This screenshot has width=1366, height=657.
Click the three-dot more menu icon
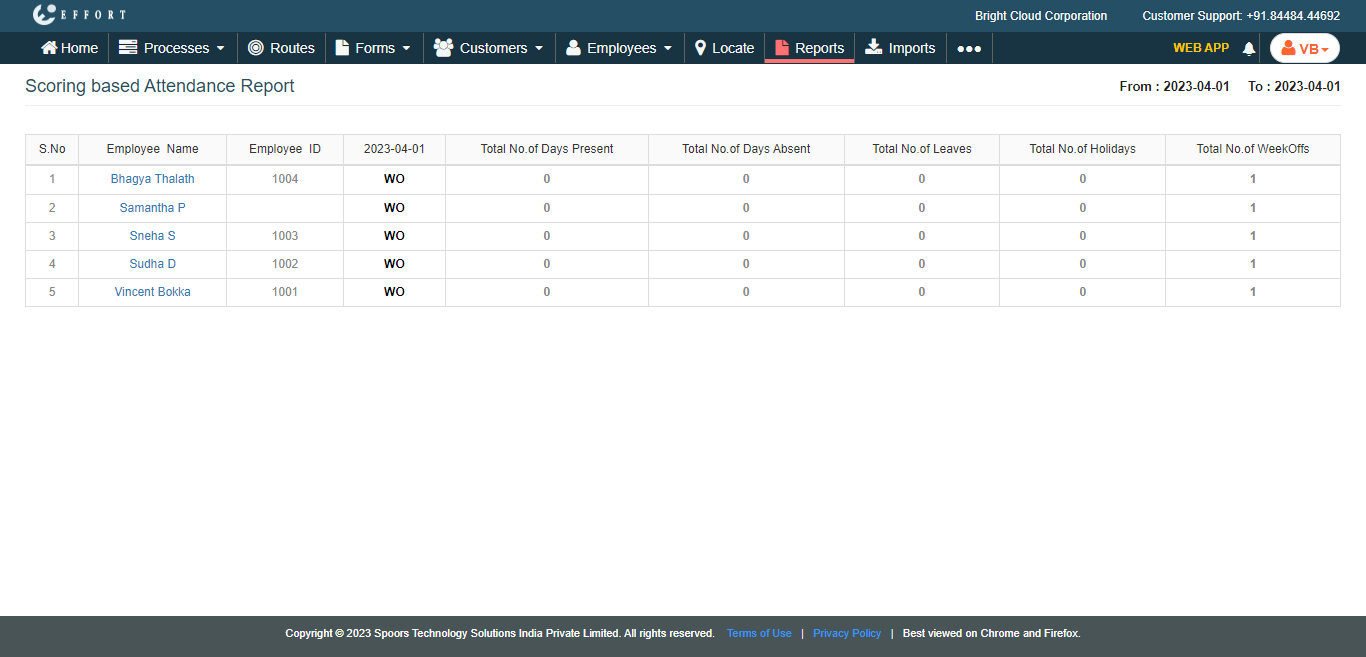click(x=969, y=48)
